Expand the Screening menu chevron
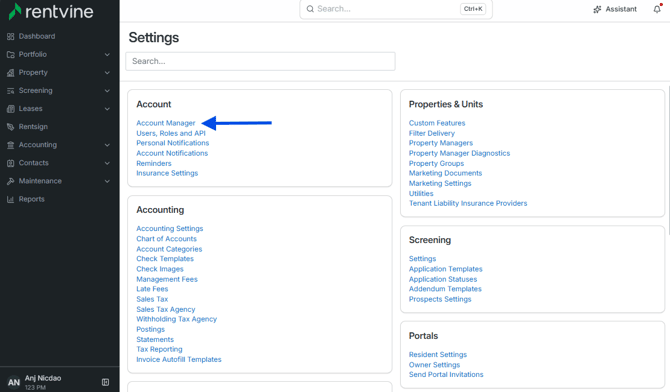 107,91
